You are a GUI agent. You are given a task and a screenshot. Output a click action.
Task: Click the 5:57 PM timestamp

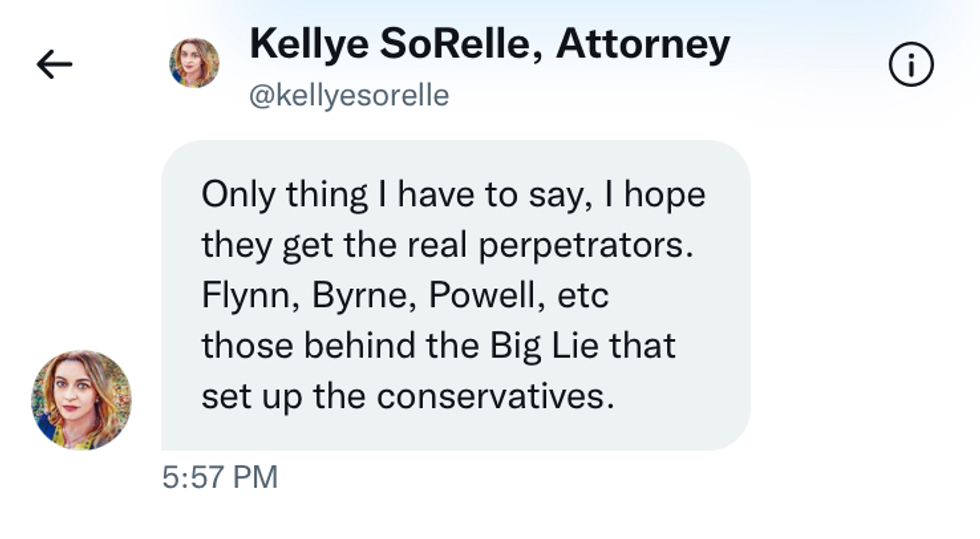point(219,478)
